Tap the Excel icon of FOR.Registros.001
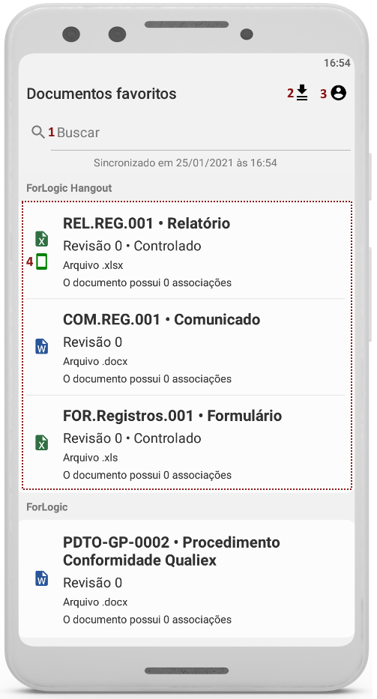The image size is (377, 699). 42,443
